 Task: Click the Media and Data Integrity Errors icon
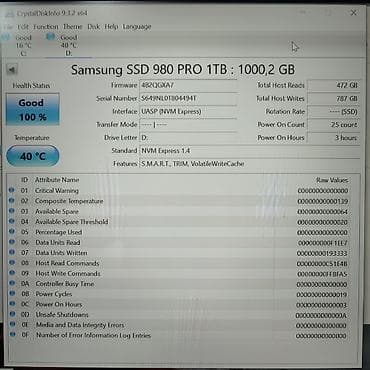pos(12,324)
